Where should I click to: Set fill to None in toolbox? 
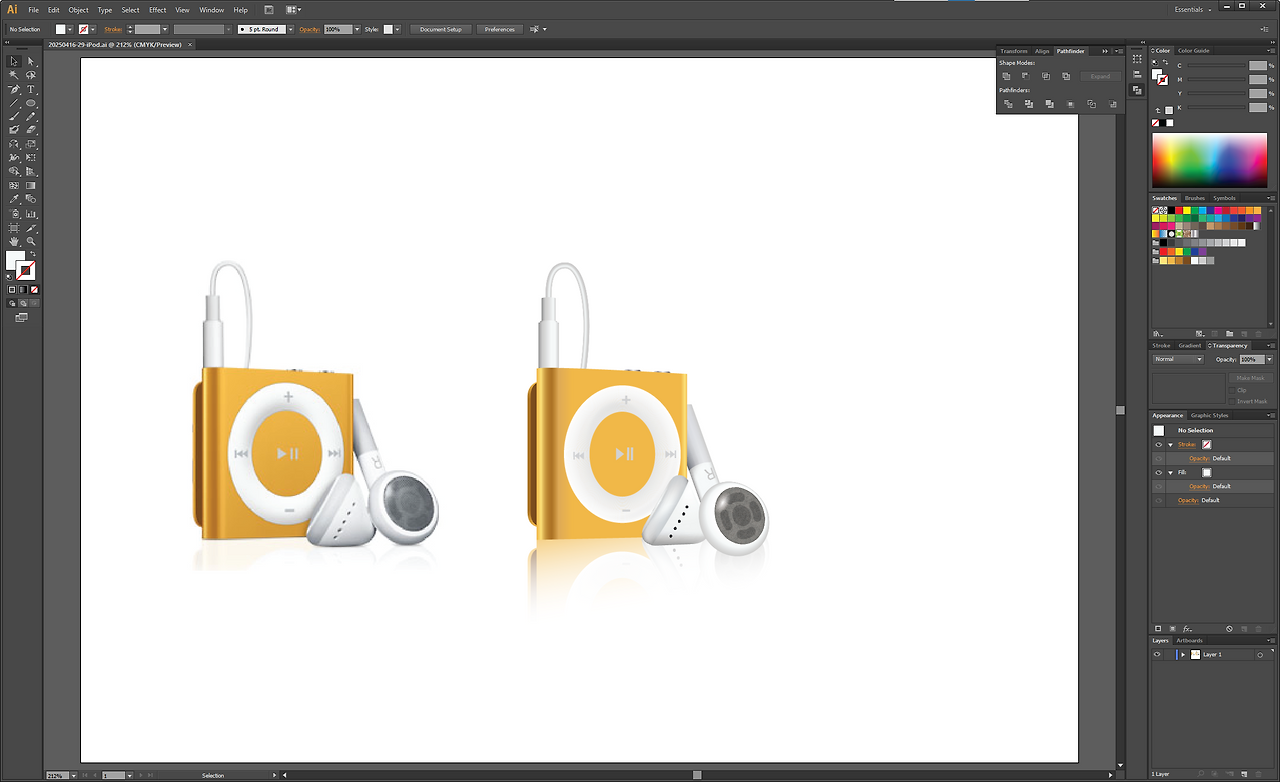click(33, 289)
